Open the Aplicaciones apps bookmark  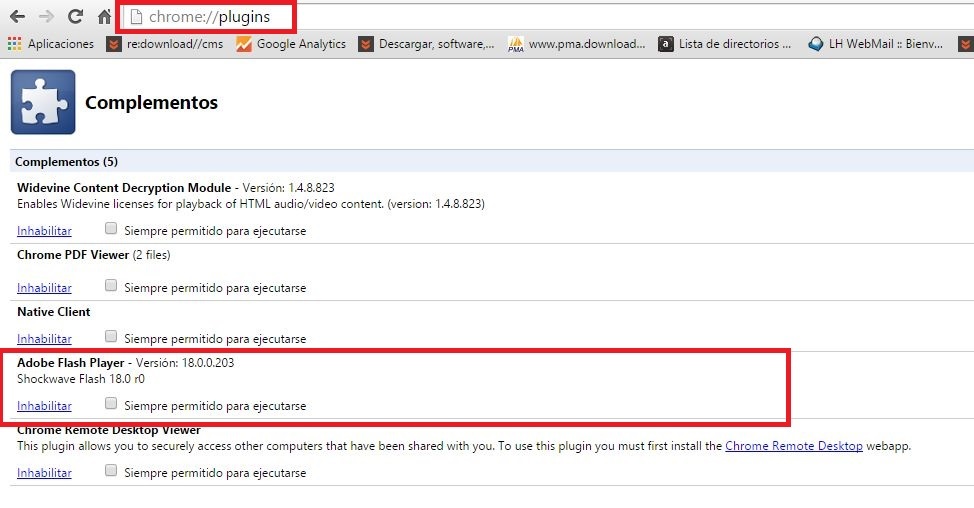[51, 44]
